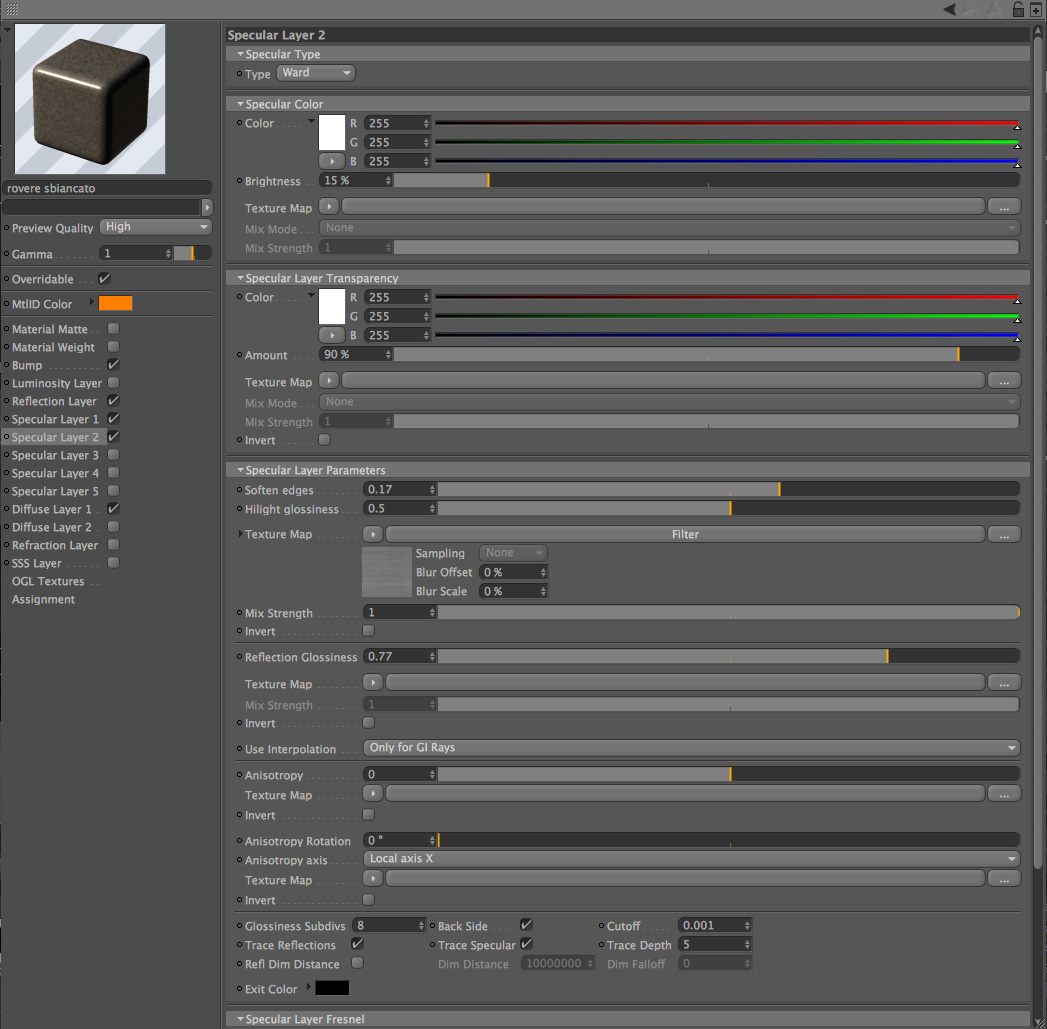This screenshot has height=1029, width=1047.
Task: Select Diffuse Layer 1 in channel list
Action: click(51, 509)
